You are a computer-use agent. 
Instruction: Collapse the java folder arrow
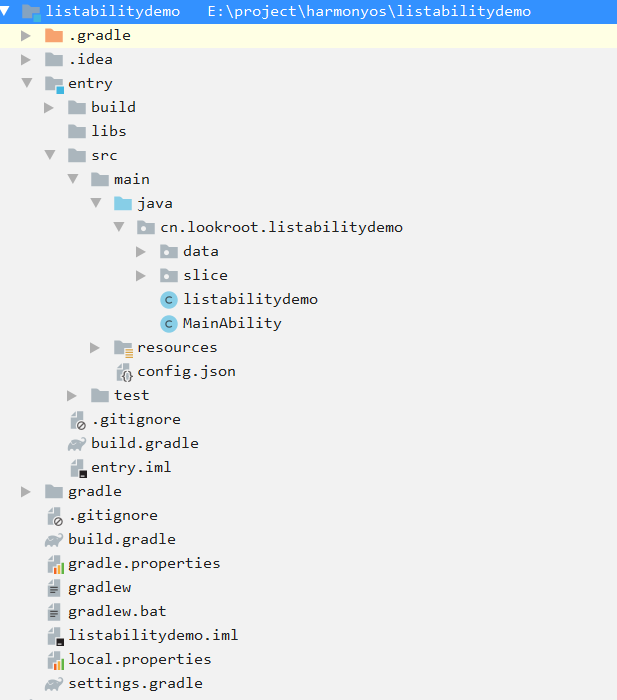(x=95, y=203)
